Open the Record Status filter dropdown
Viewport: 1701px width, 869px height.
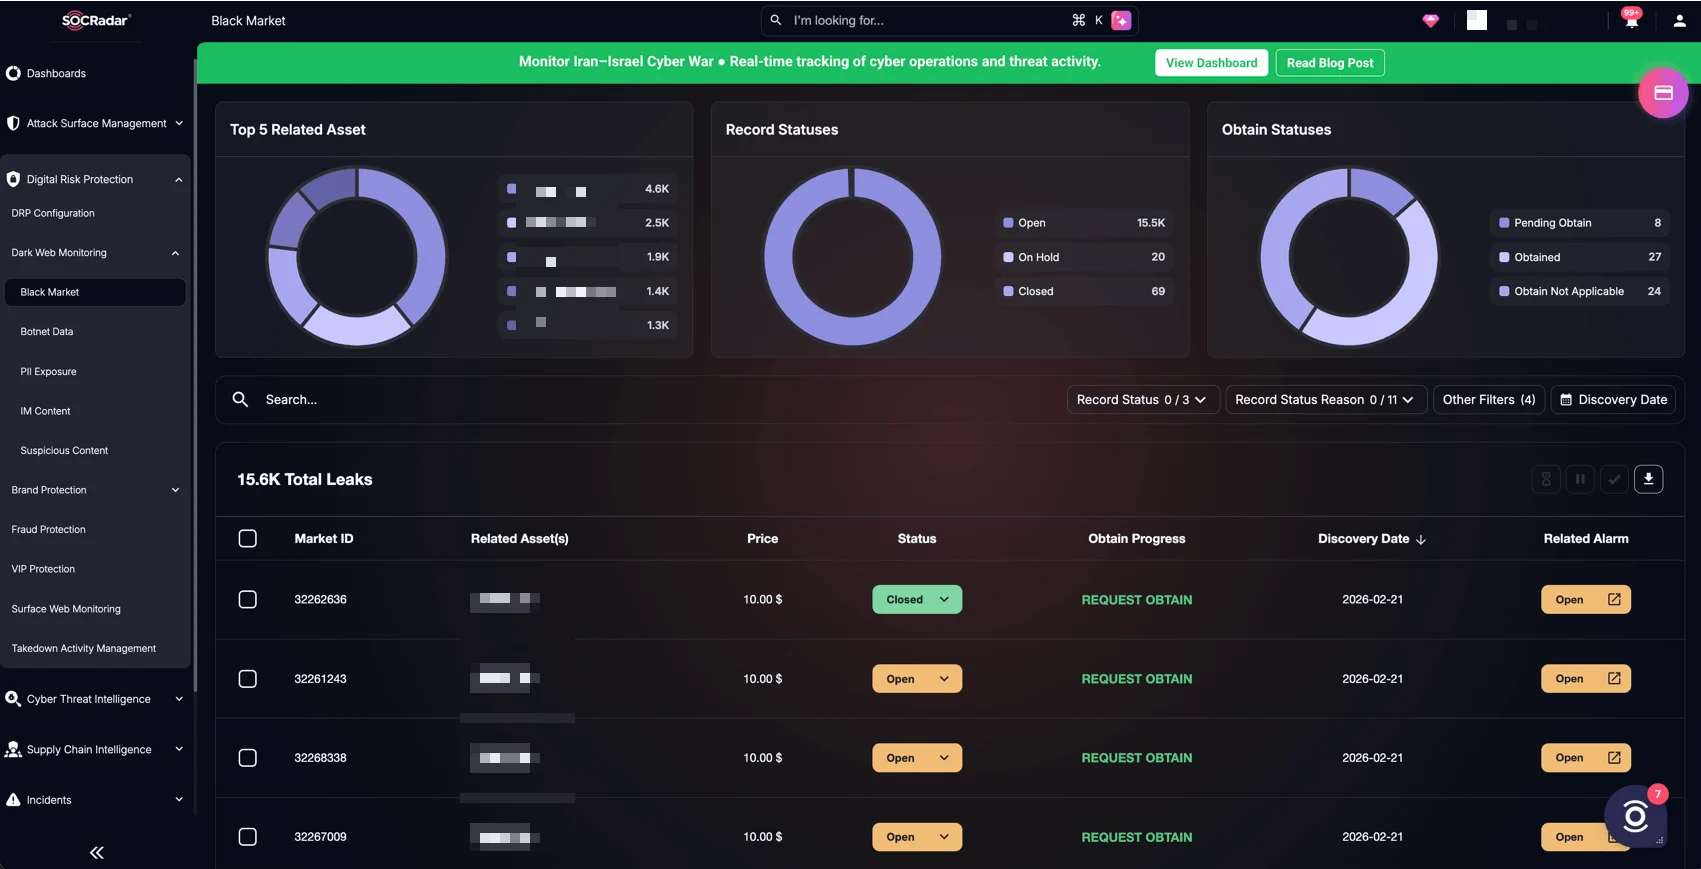[x=1143, y=400]
